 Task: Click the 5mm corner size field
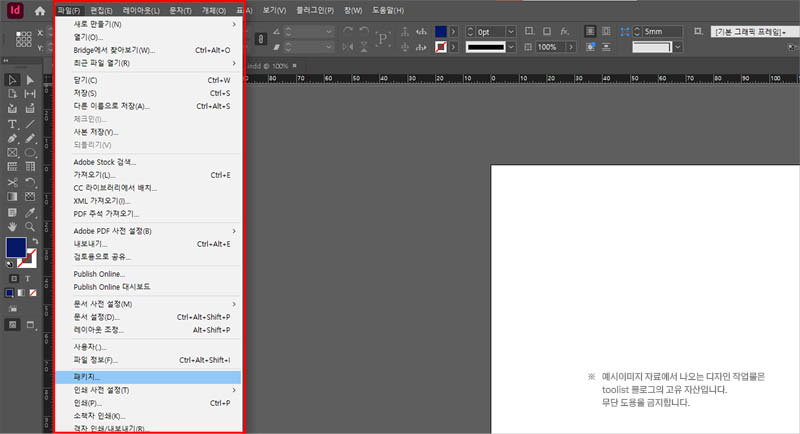[x=662, y=32]
